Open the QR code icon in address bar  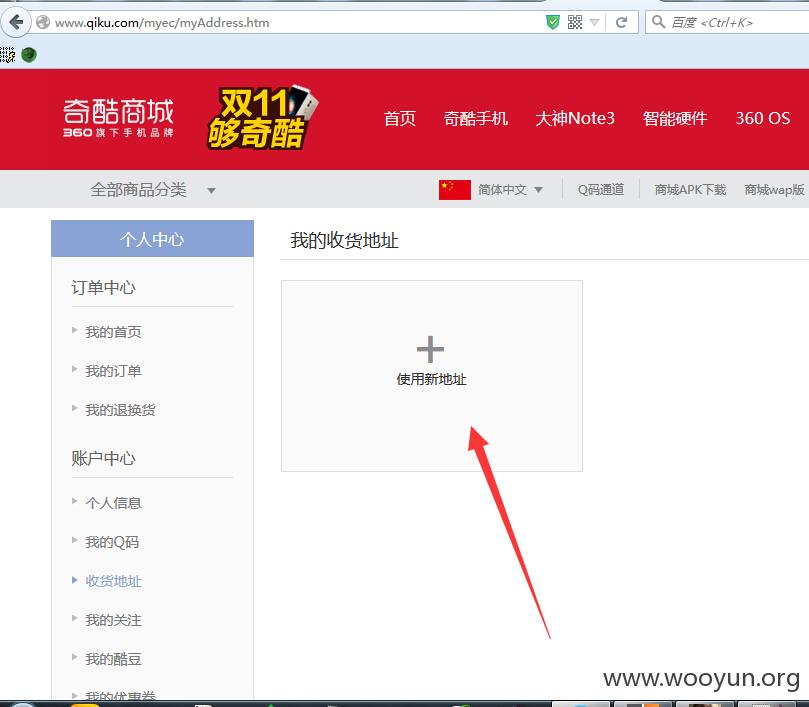tap(575, 22)
